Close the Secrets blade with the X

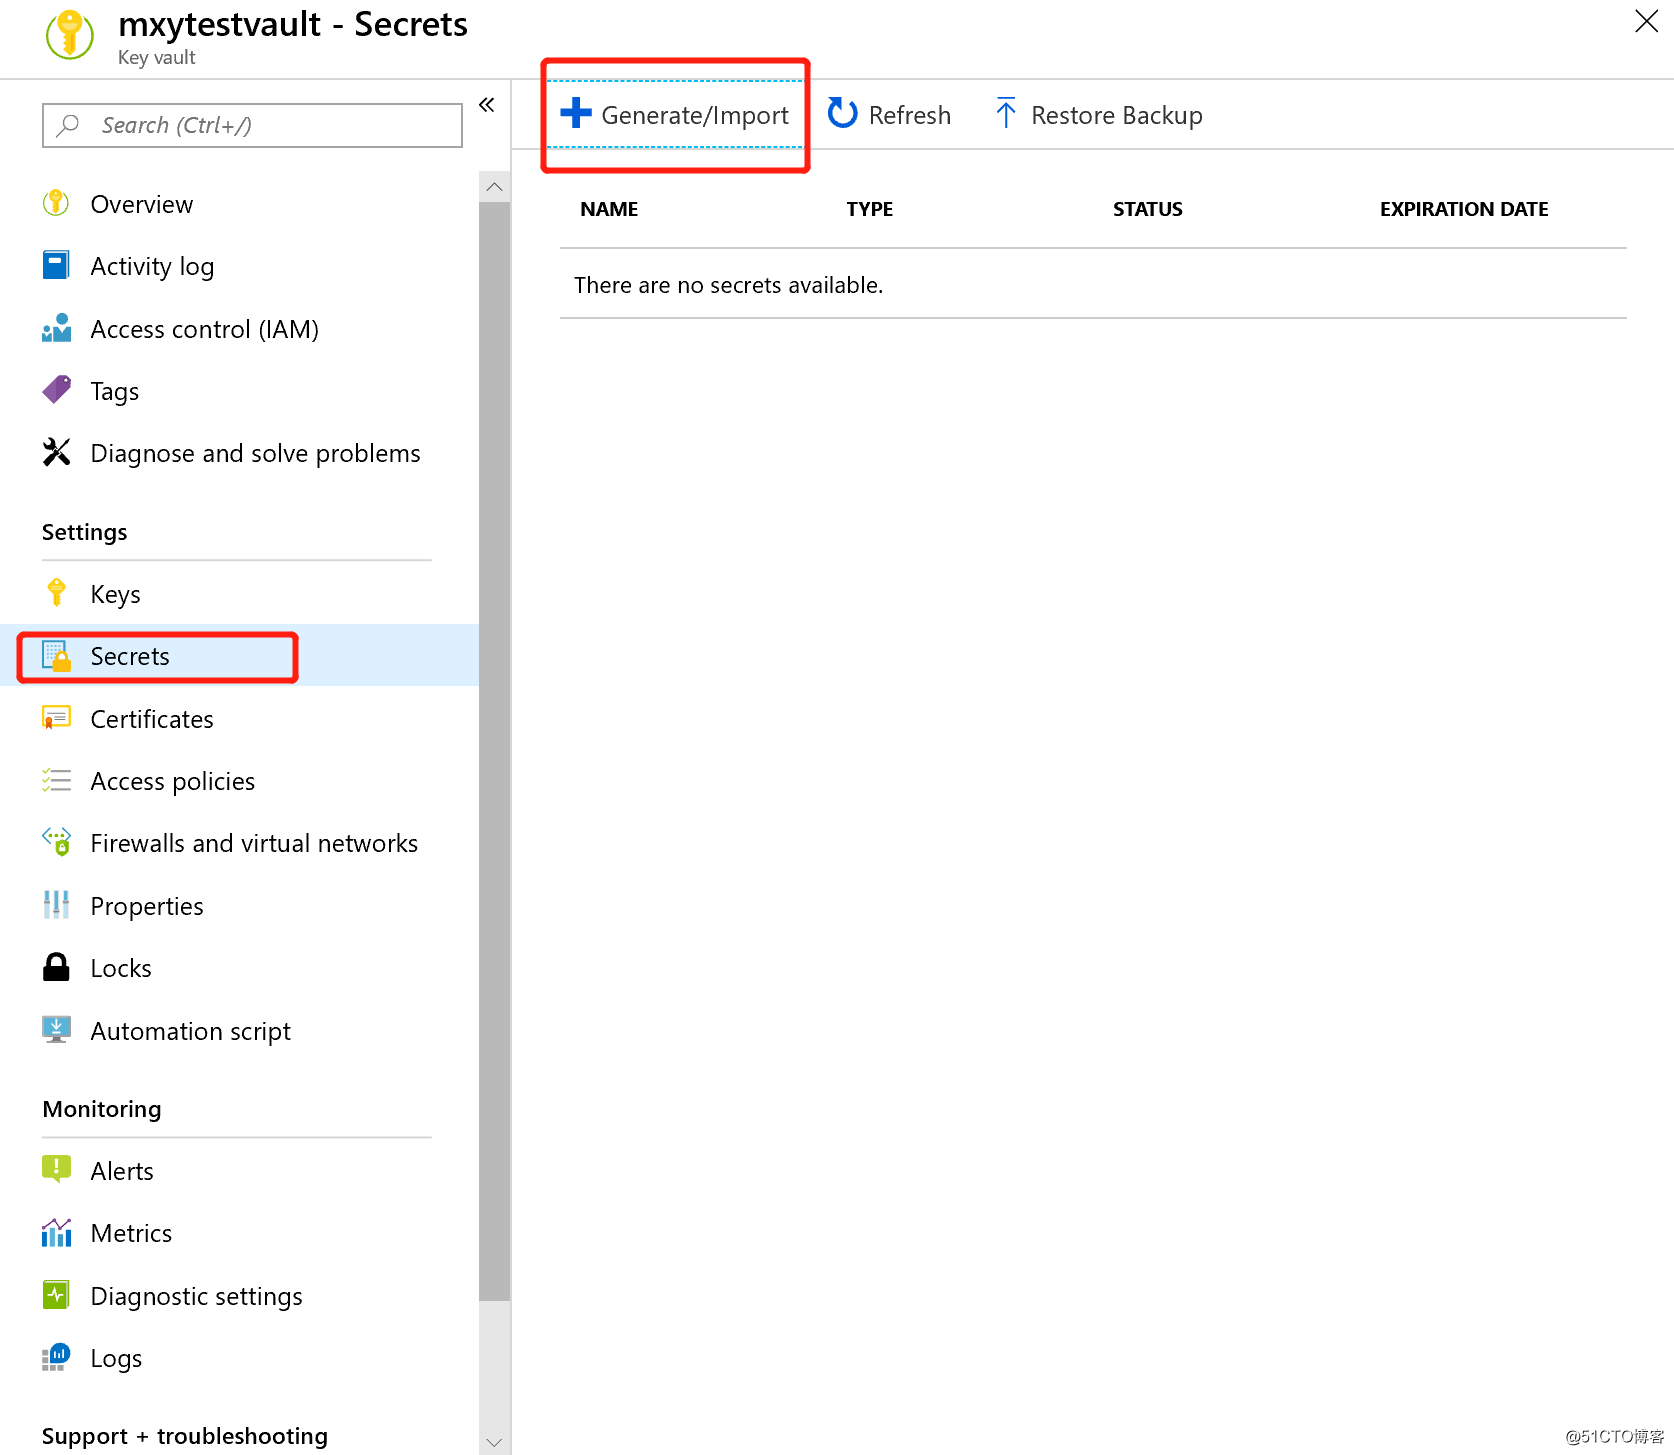[x=1646, y=21]
